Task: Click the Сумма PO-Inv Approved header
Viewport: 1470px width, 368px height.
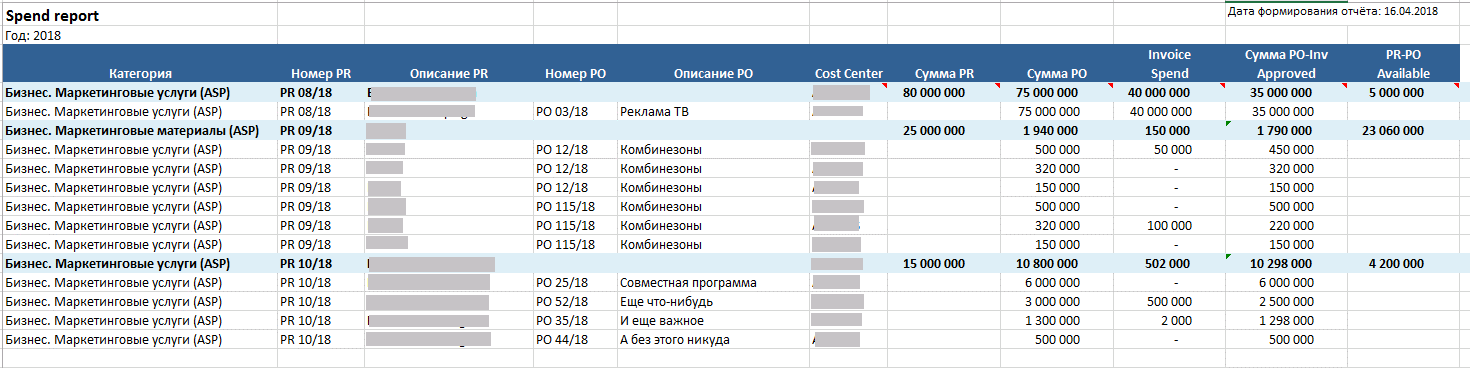Action: pyautogui.click(x=1285, y=64)
